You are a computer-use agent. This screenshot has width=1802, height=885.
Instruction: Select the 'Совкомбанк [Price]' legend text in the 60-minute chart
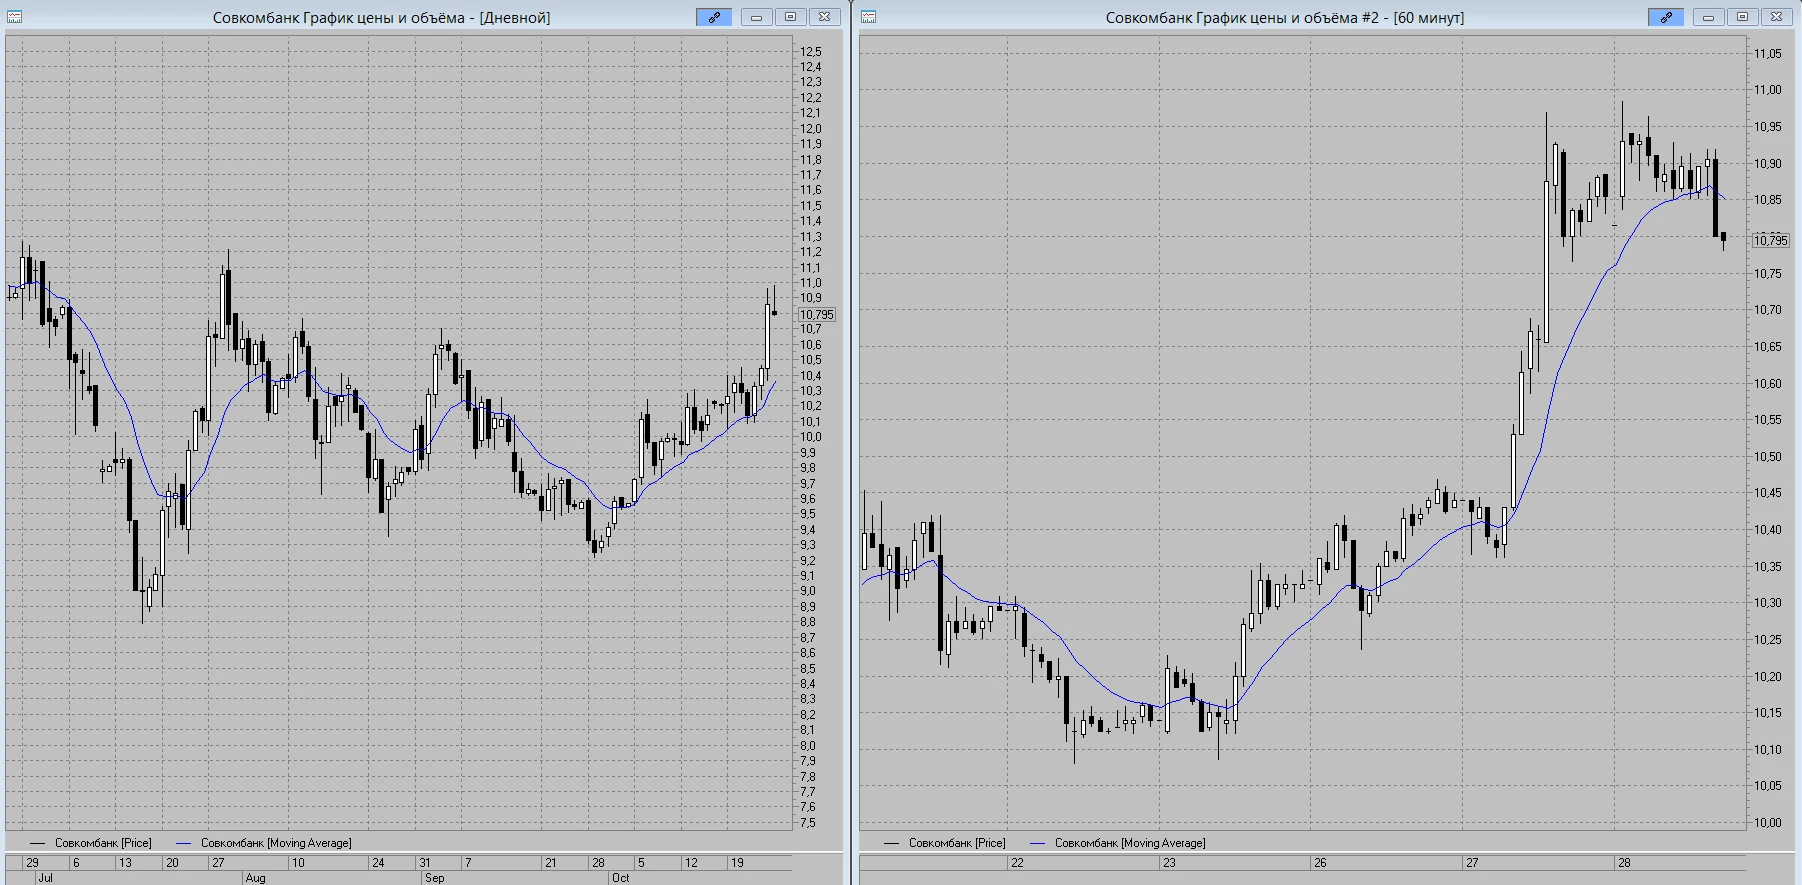point(957,843)
